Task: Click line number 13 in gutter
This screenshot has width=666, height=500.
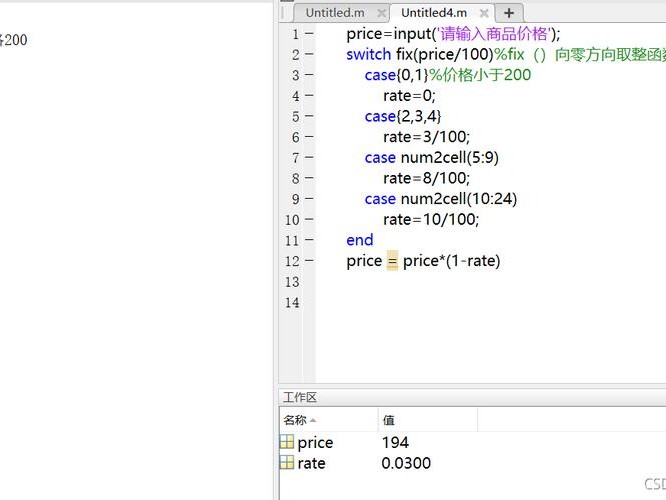Action: tap(292, 282)
